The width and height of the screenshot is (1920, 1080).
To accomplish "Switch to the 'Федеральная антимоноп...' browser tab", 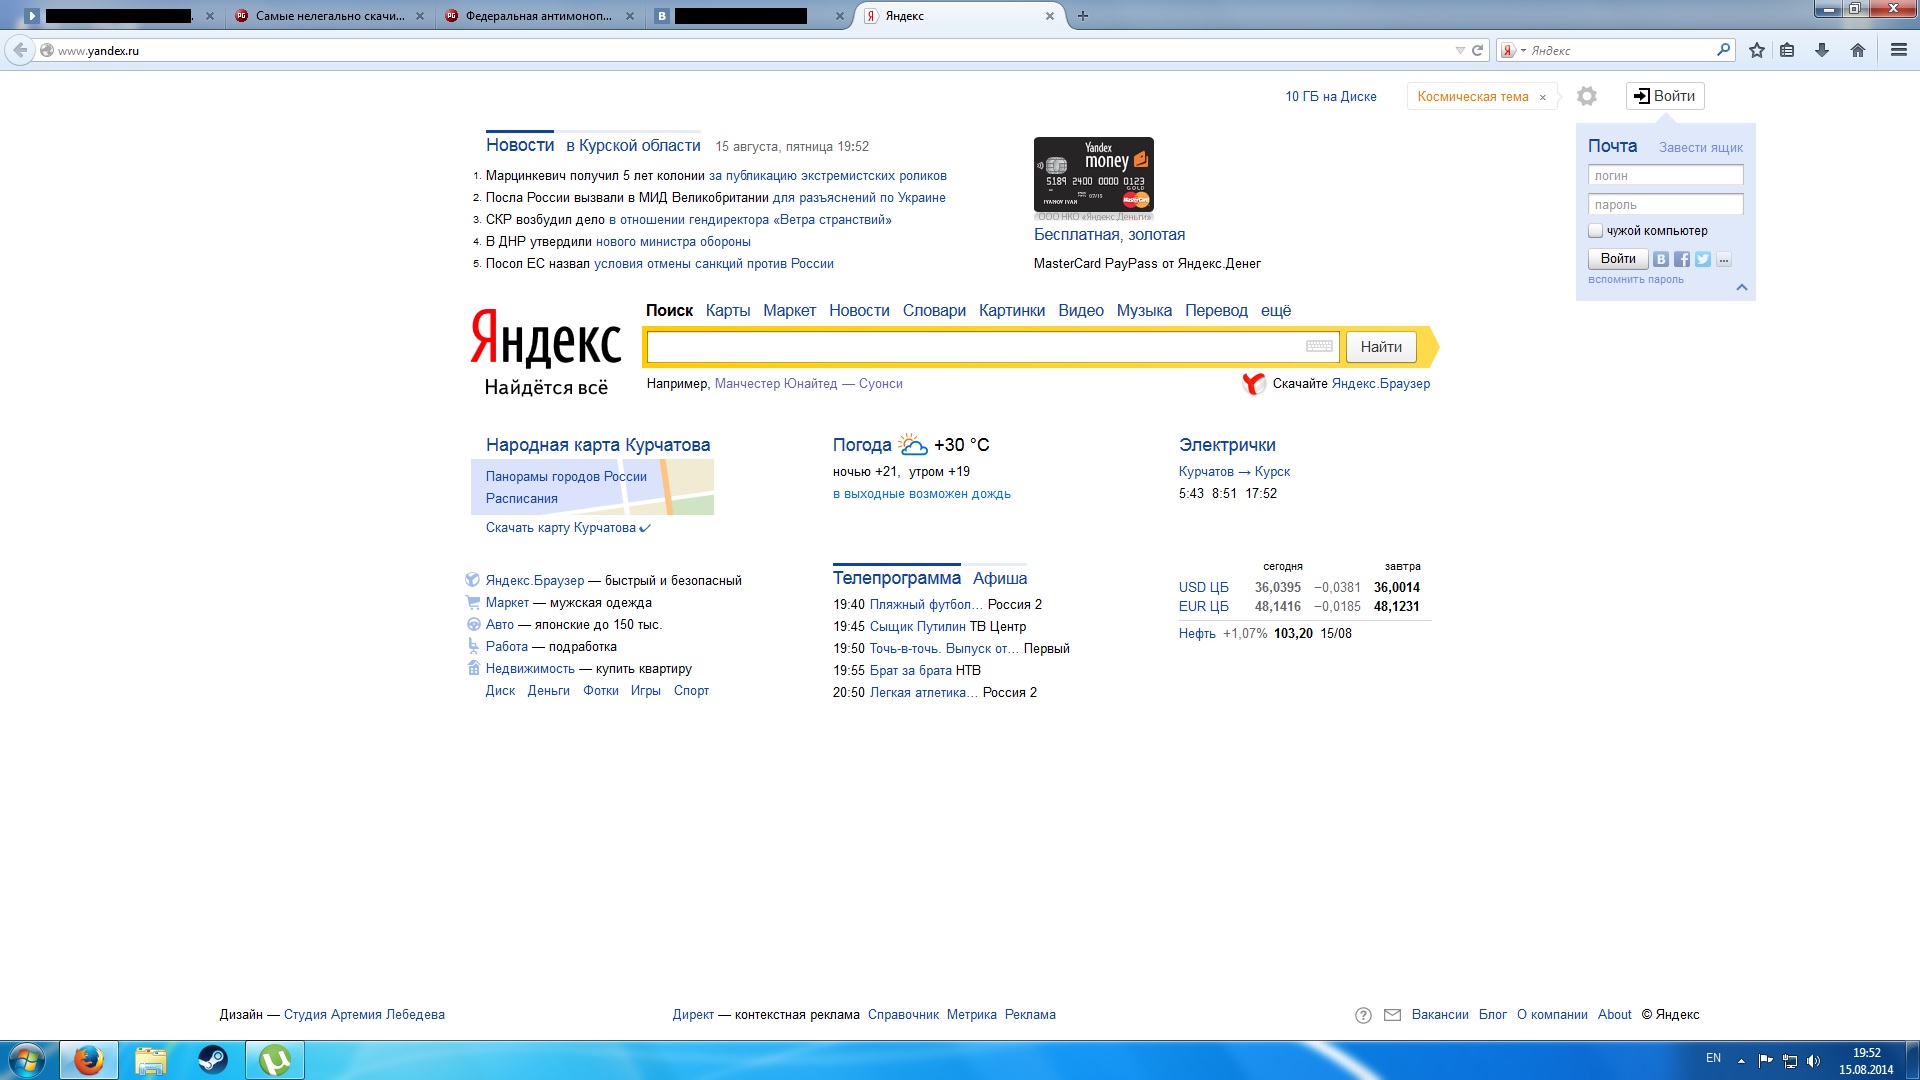I will [539, 16].
